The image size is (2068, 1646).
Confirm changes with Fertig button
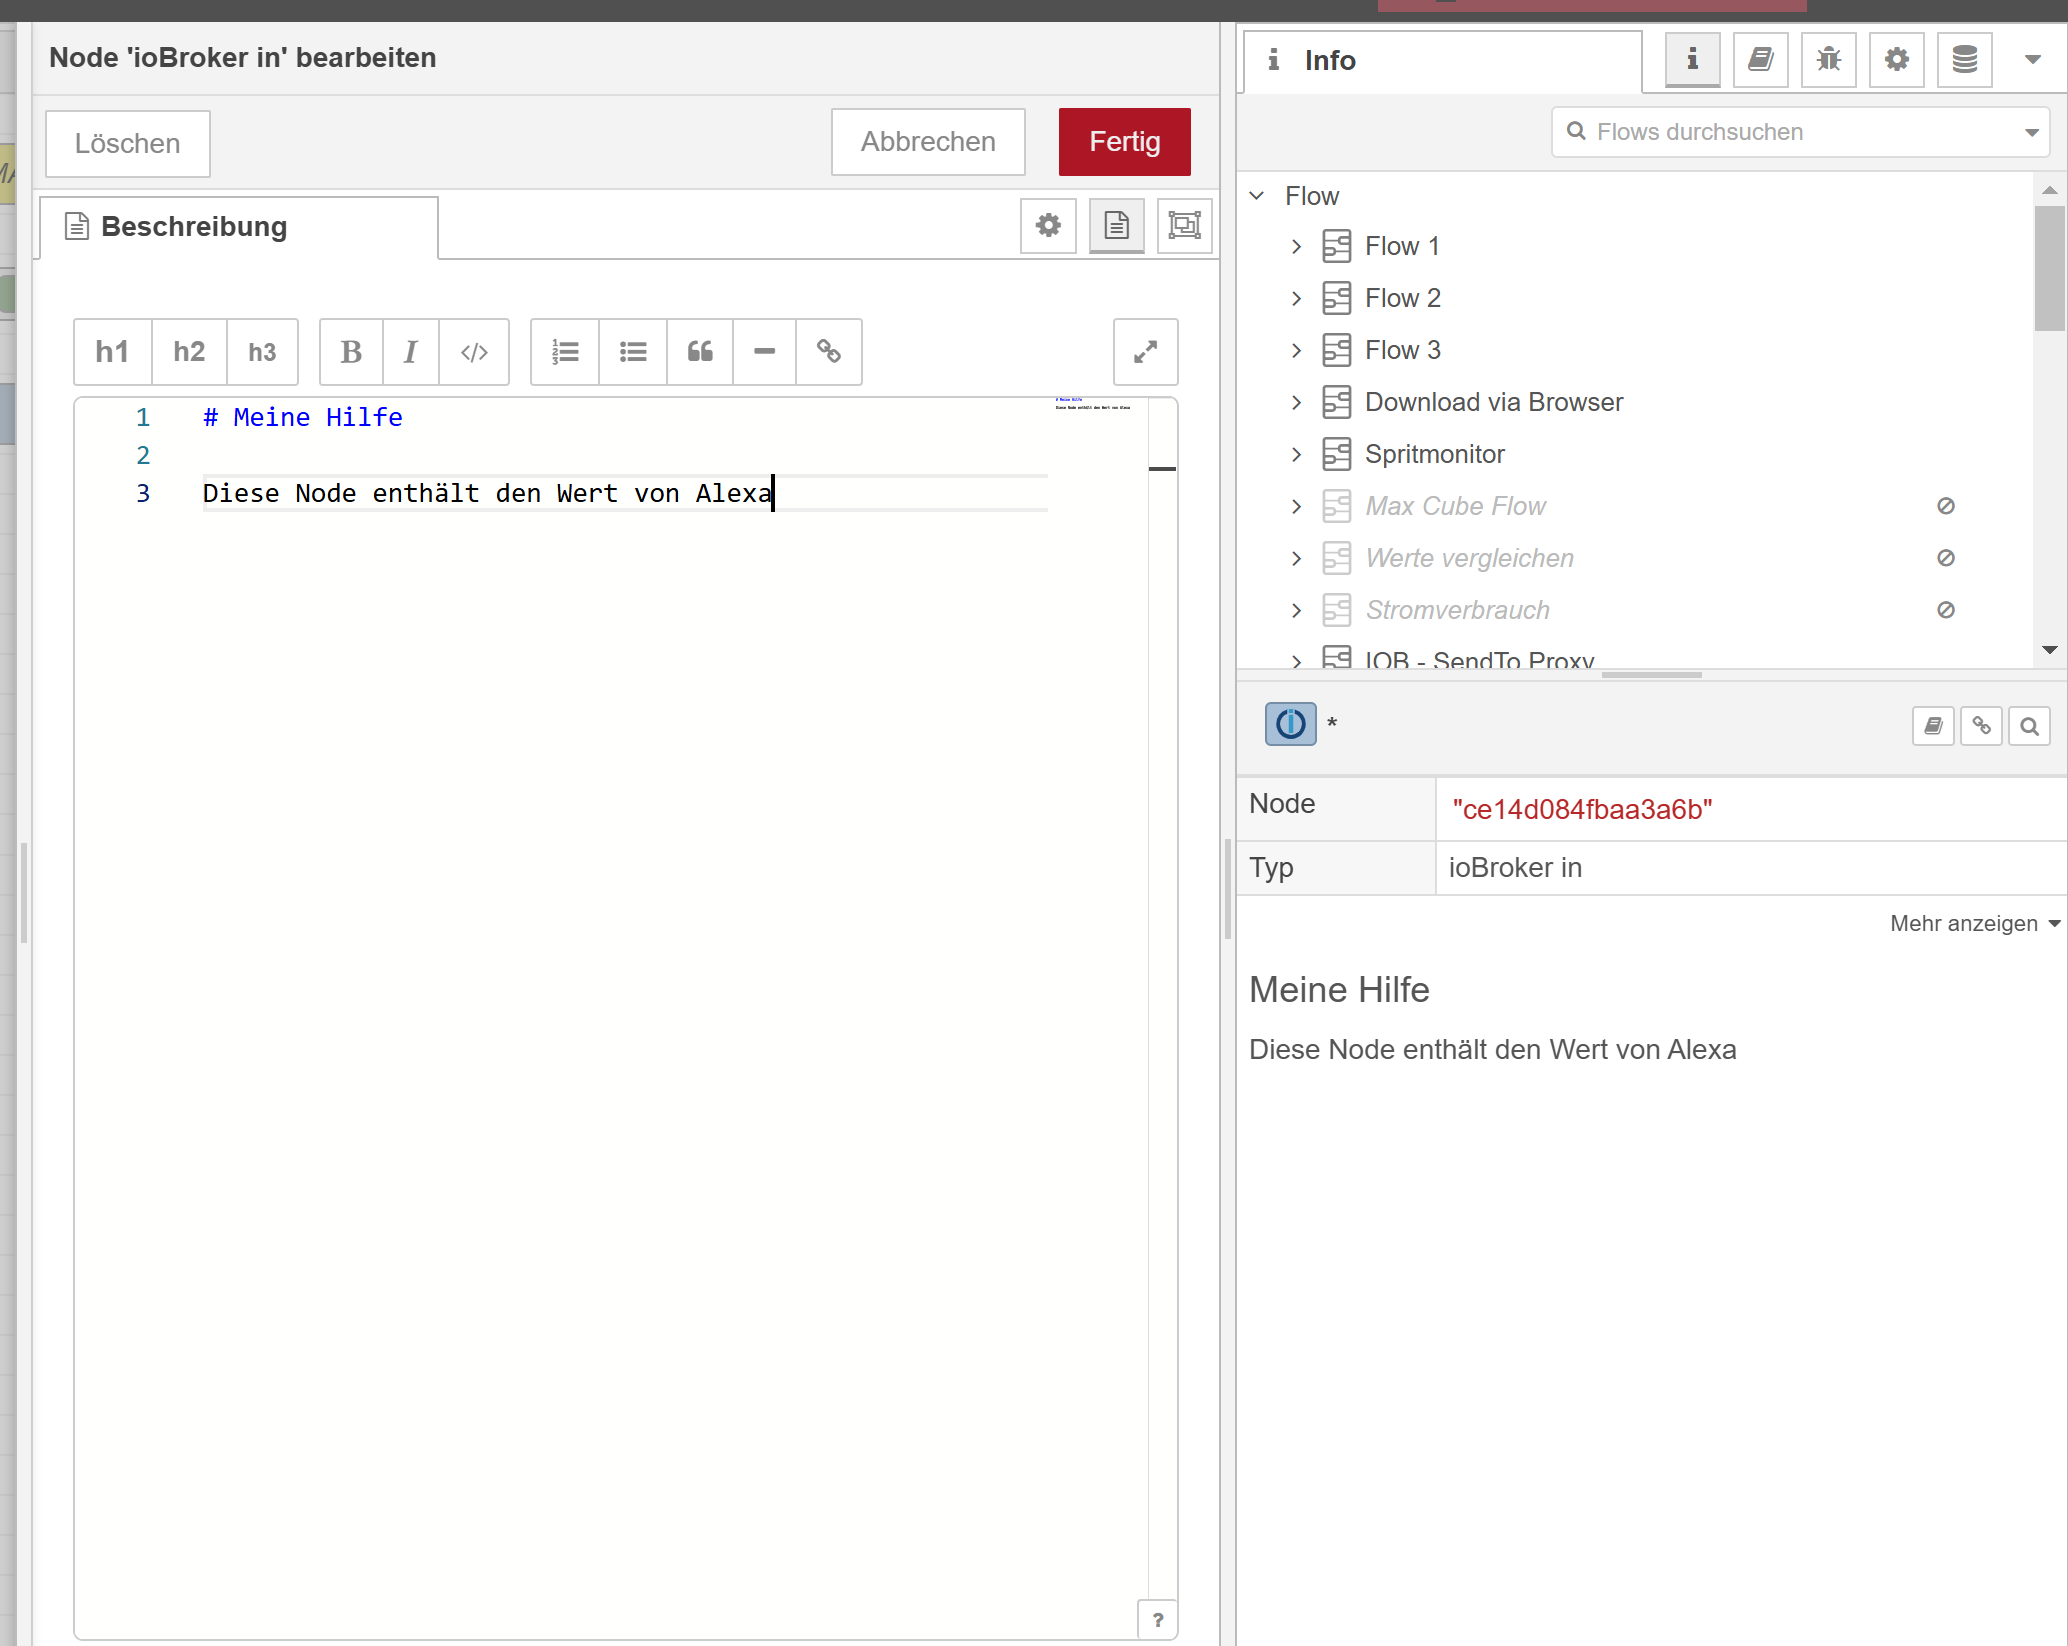click(1125, 142)
